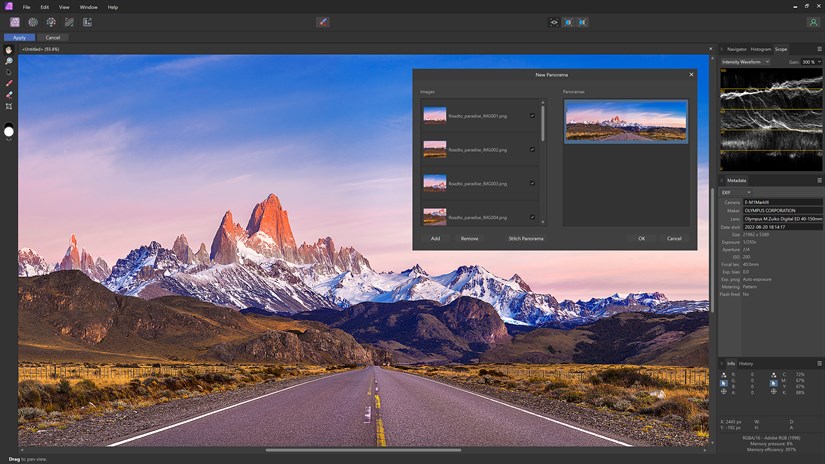825x464 pixels.
Task: Uncheck Roadto_paradise_IMG001.png image checkbox
Action: [x=532, y=117]
